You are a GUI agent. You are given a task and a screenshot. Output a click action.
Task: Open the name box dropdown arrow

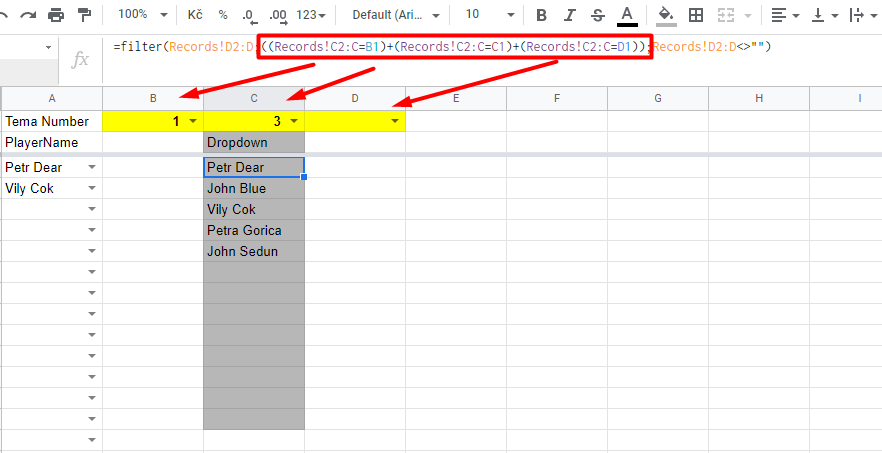coord(48,48)
